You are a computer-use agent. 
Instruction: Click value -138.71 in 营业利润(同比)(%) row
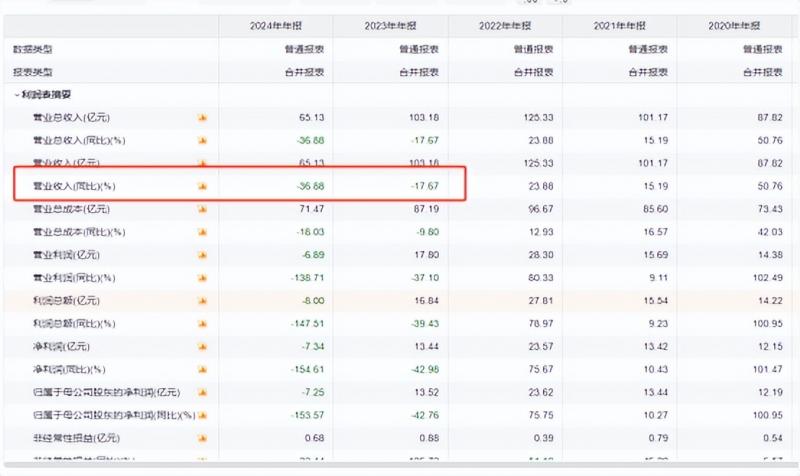(x=308, y=278)
